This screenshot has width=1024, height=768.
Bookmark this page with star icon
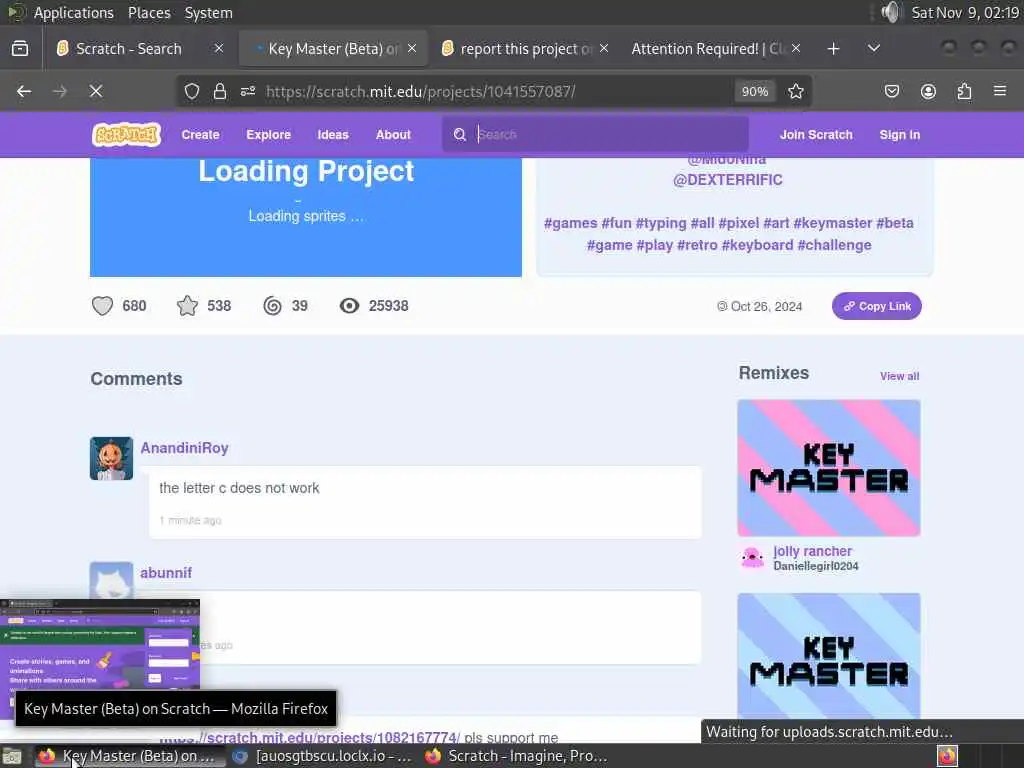click(795, 91)
